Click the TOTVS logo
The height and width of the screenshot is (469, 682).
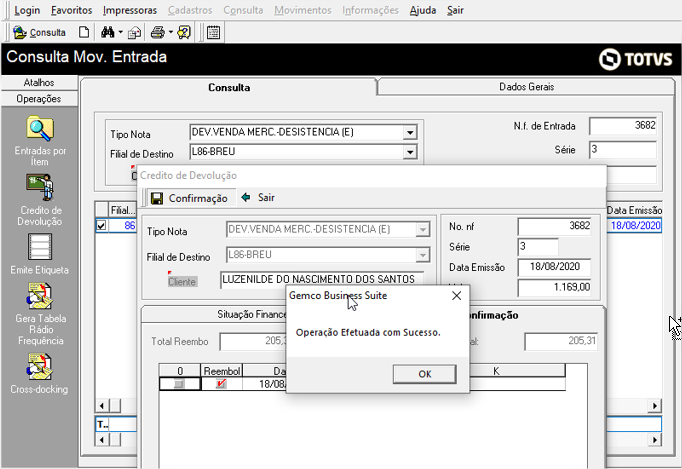click(635, 59)
